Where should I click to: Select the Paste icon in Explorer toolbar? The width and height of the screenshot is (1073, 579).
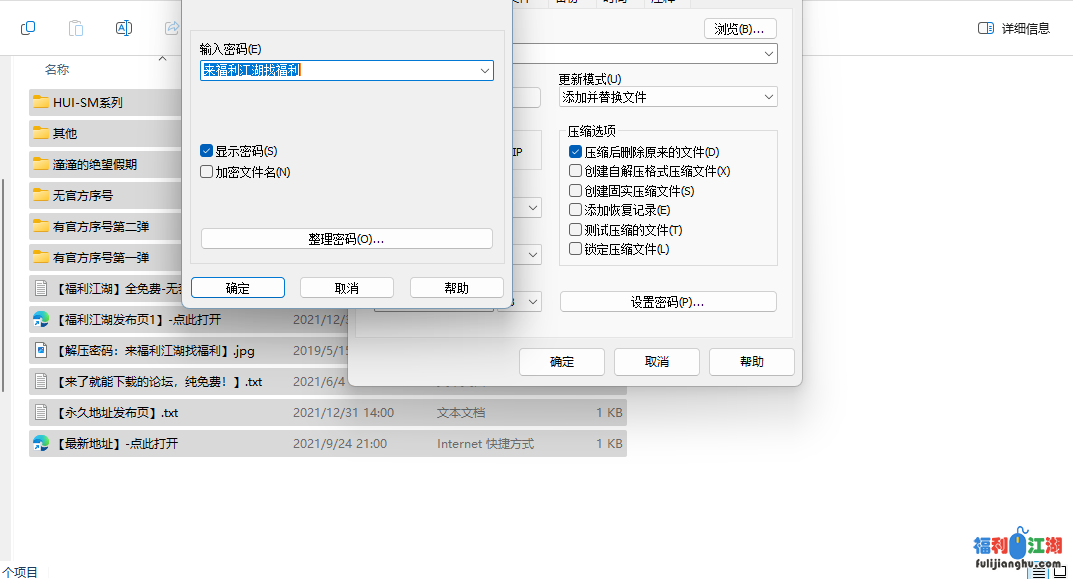[75, 28]
